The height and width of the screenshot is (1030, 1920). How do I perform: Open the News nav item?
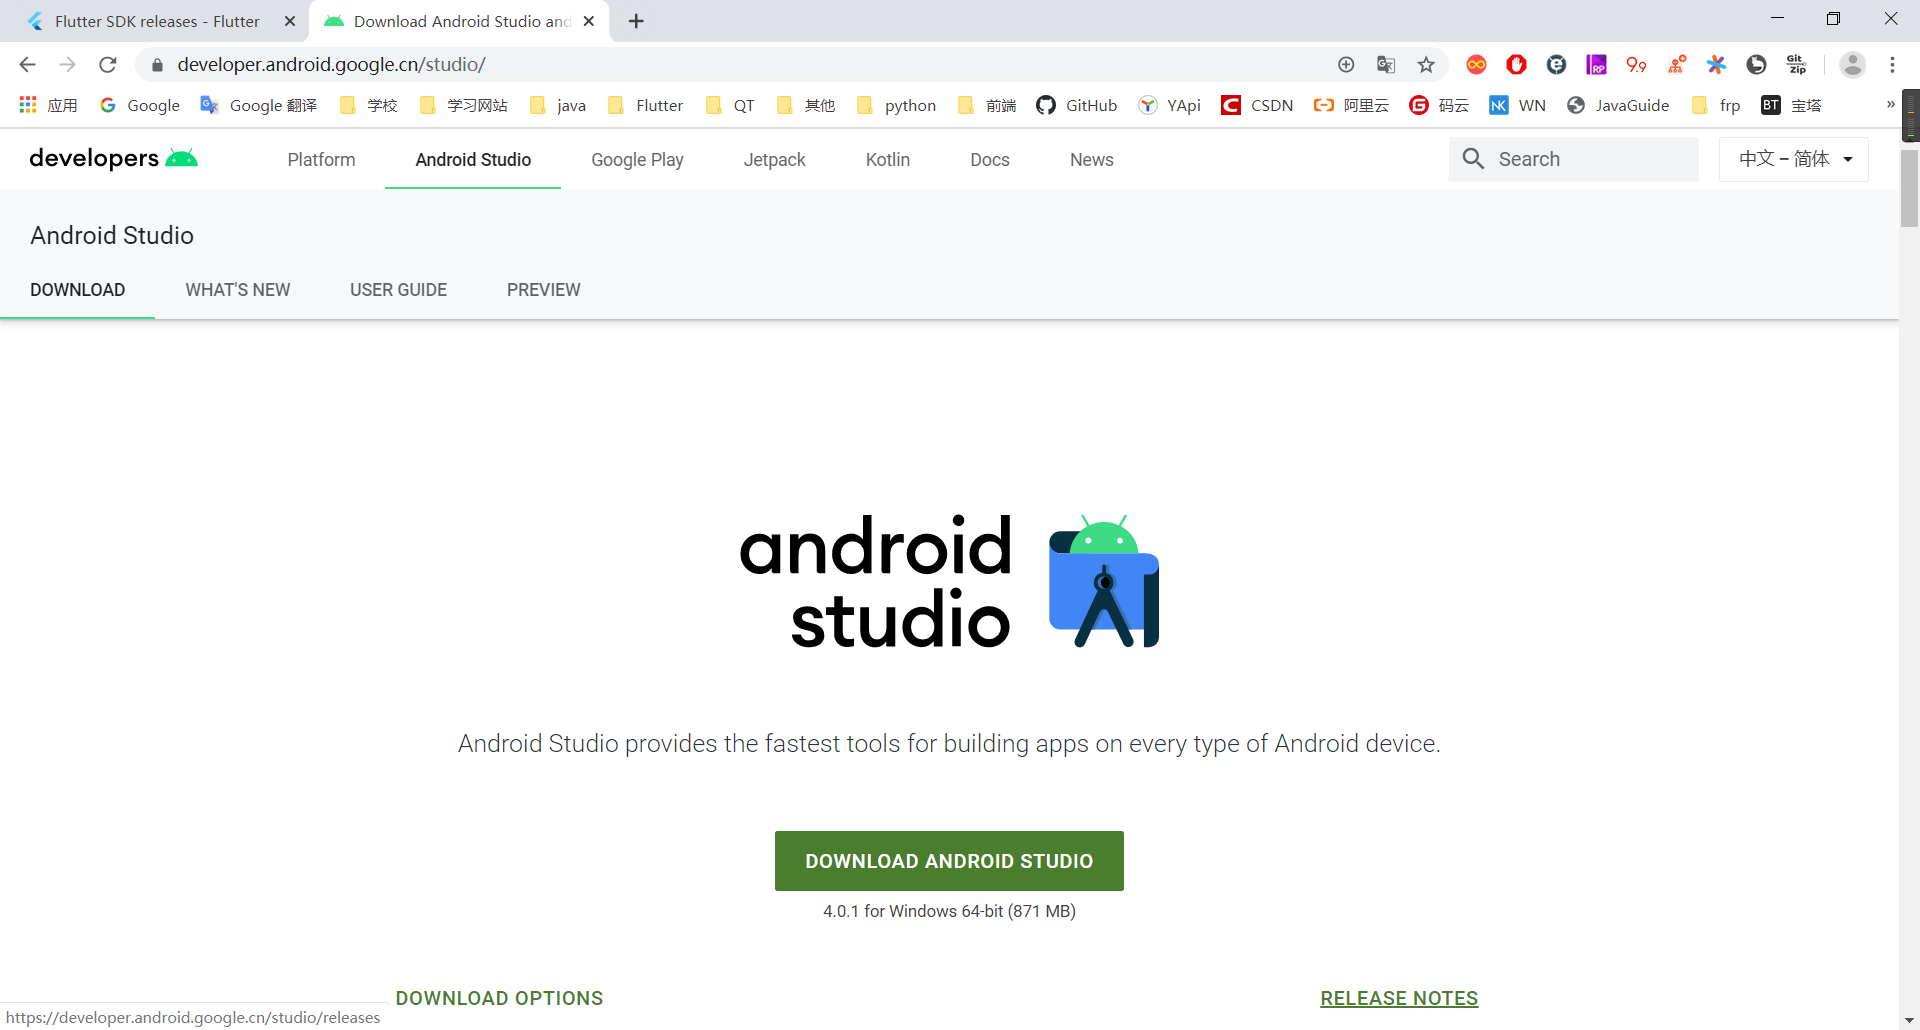(1091, 160)
